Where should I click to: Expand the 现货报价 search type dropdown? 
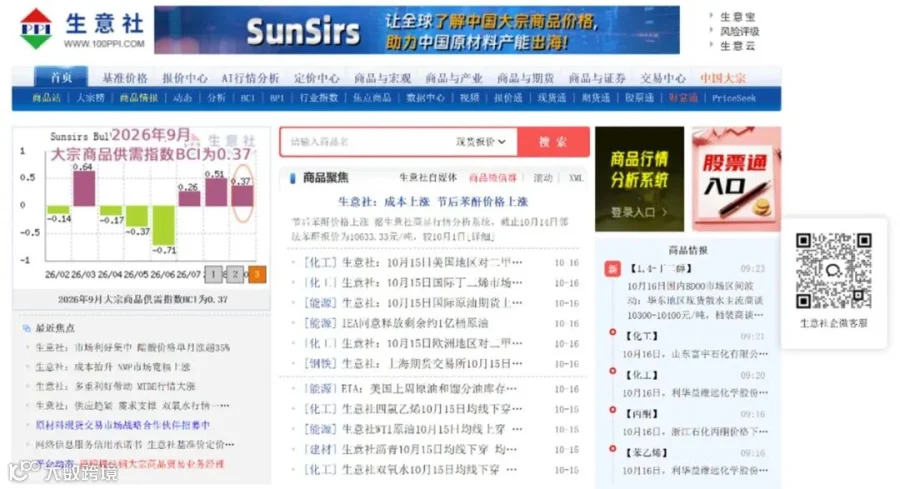tap(481, 142)
